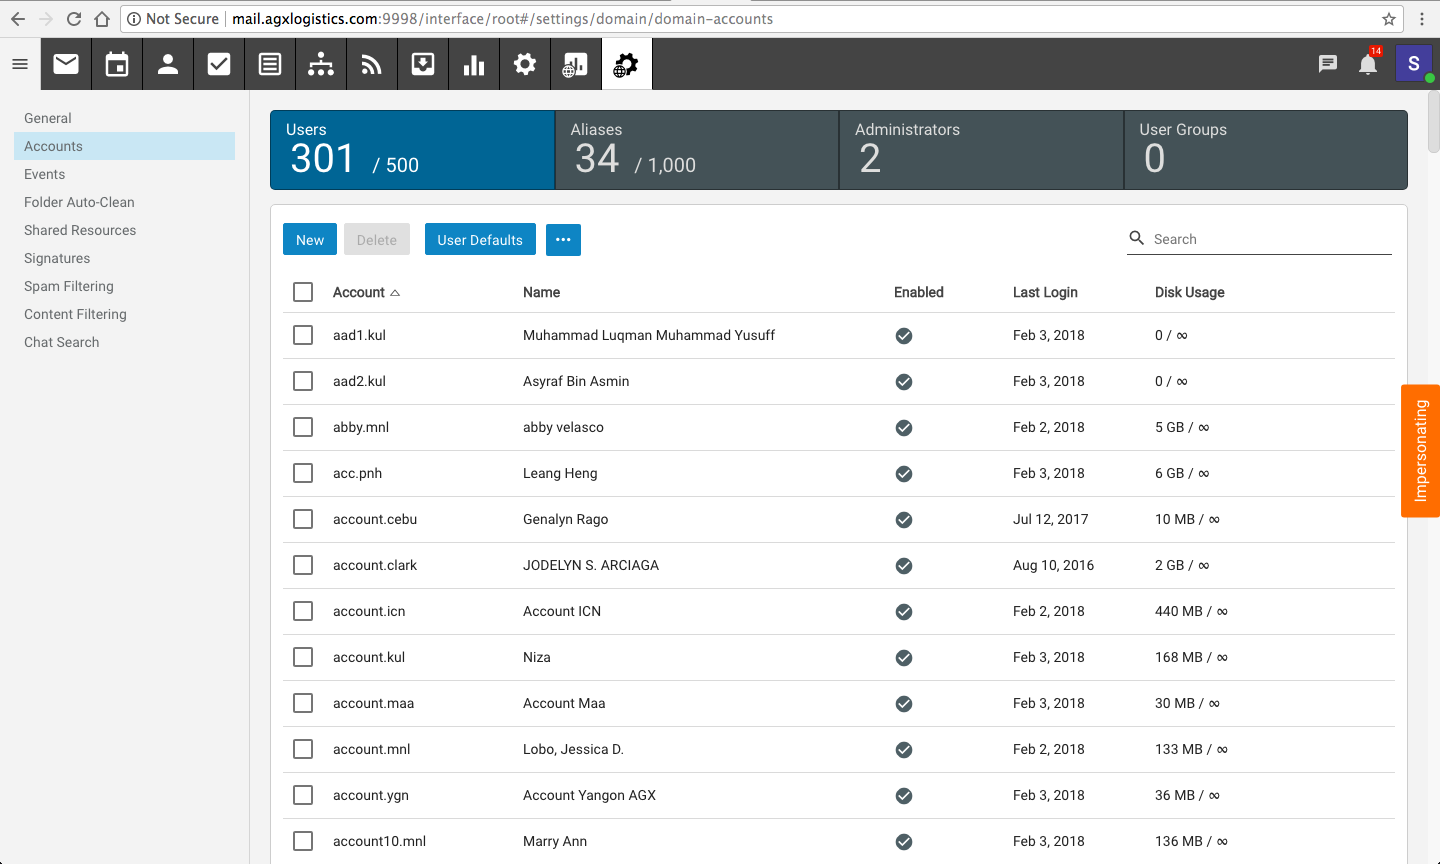Open the Calendar icon in toolbar
1440x864 pixels.
[117, 64]
